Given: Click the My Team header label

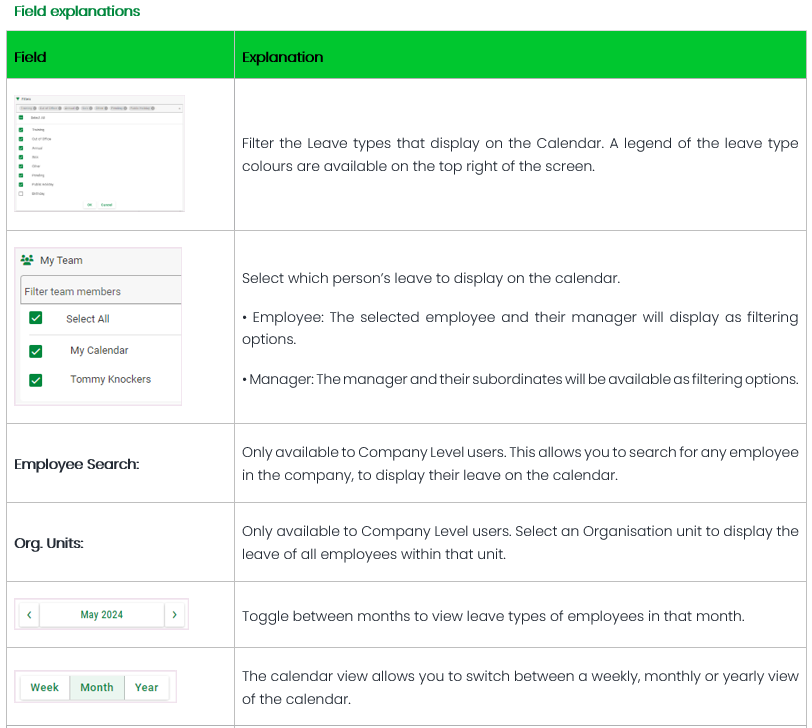Looking at the screenshot, I should [61, 260].
